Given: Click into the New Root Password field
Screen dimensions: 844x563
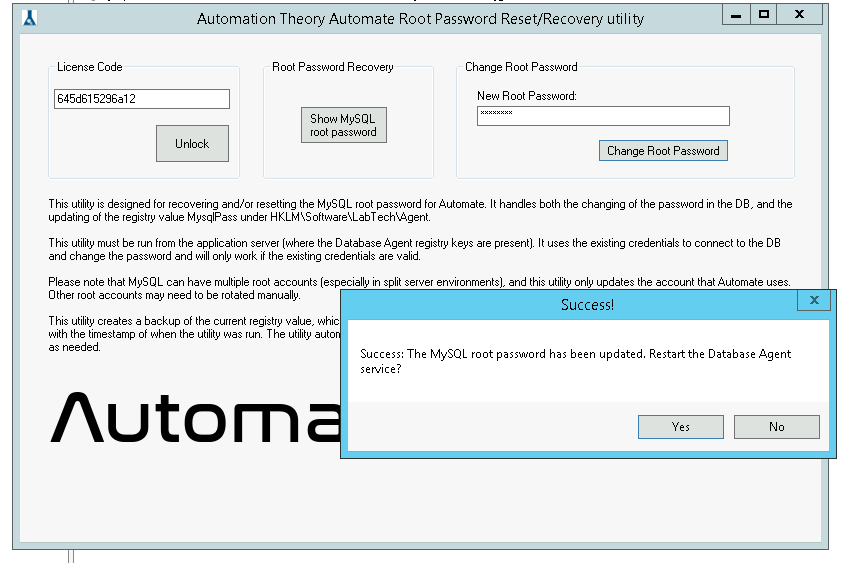Looking at the screenshot, I should click(x=602, y=116).
